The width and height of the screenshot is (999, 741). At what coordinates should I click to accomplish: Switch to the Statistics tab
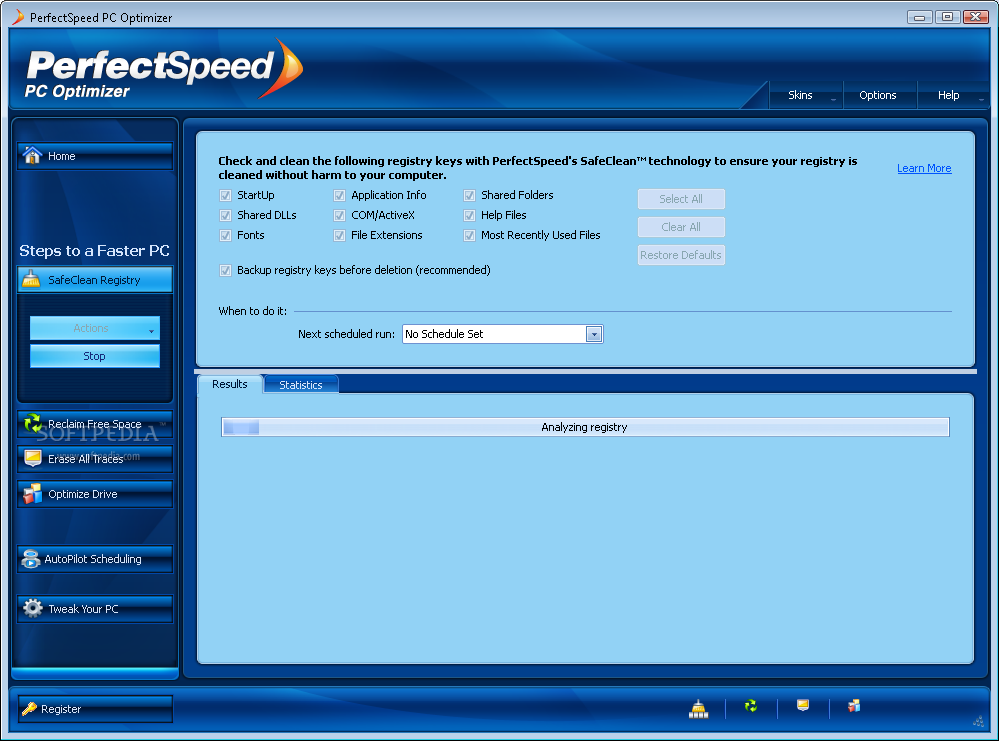point(301,385)
